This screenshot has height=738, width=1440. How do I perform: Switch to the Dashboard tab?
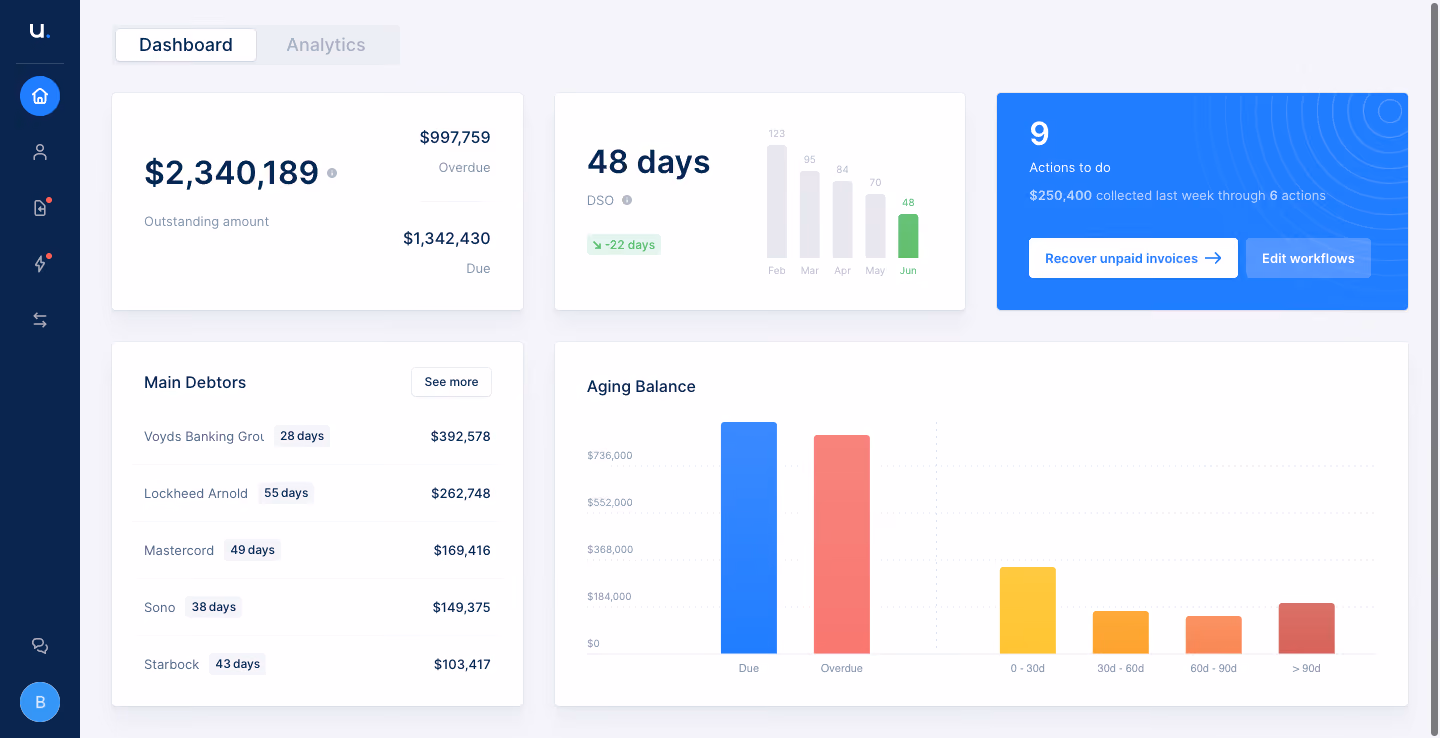pyautogui.click(x=186, y=45)
